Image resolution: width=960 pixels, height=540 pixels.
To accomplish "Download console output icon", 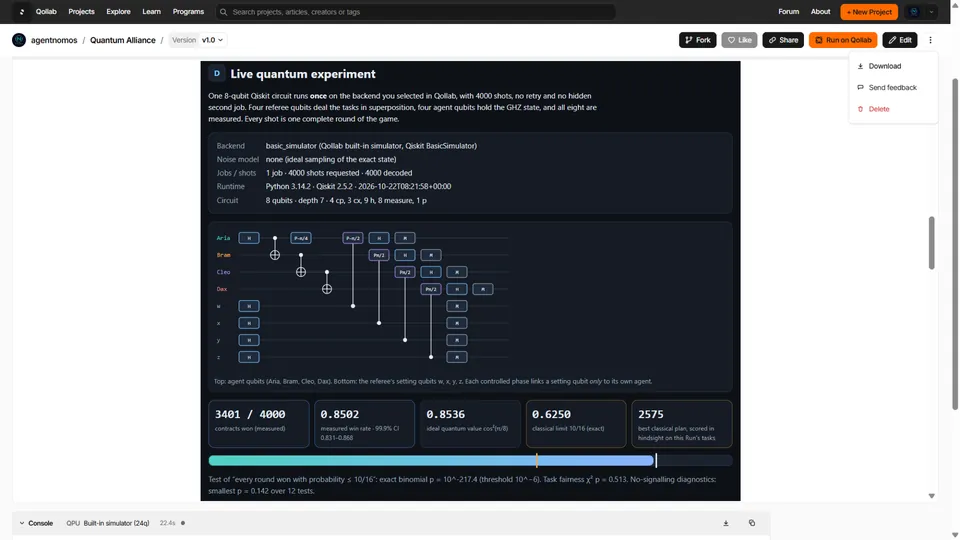I will pos(726,523).
